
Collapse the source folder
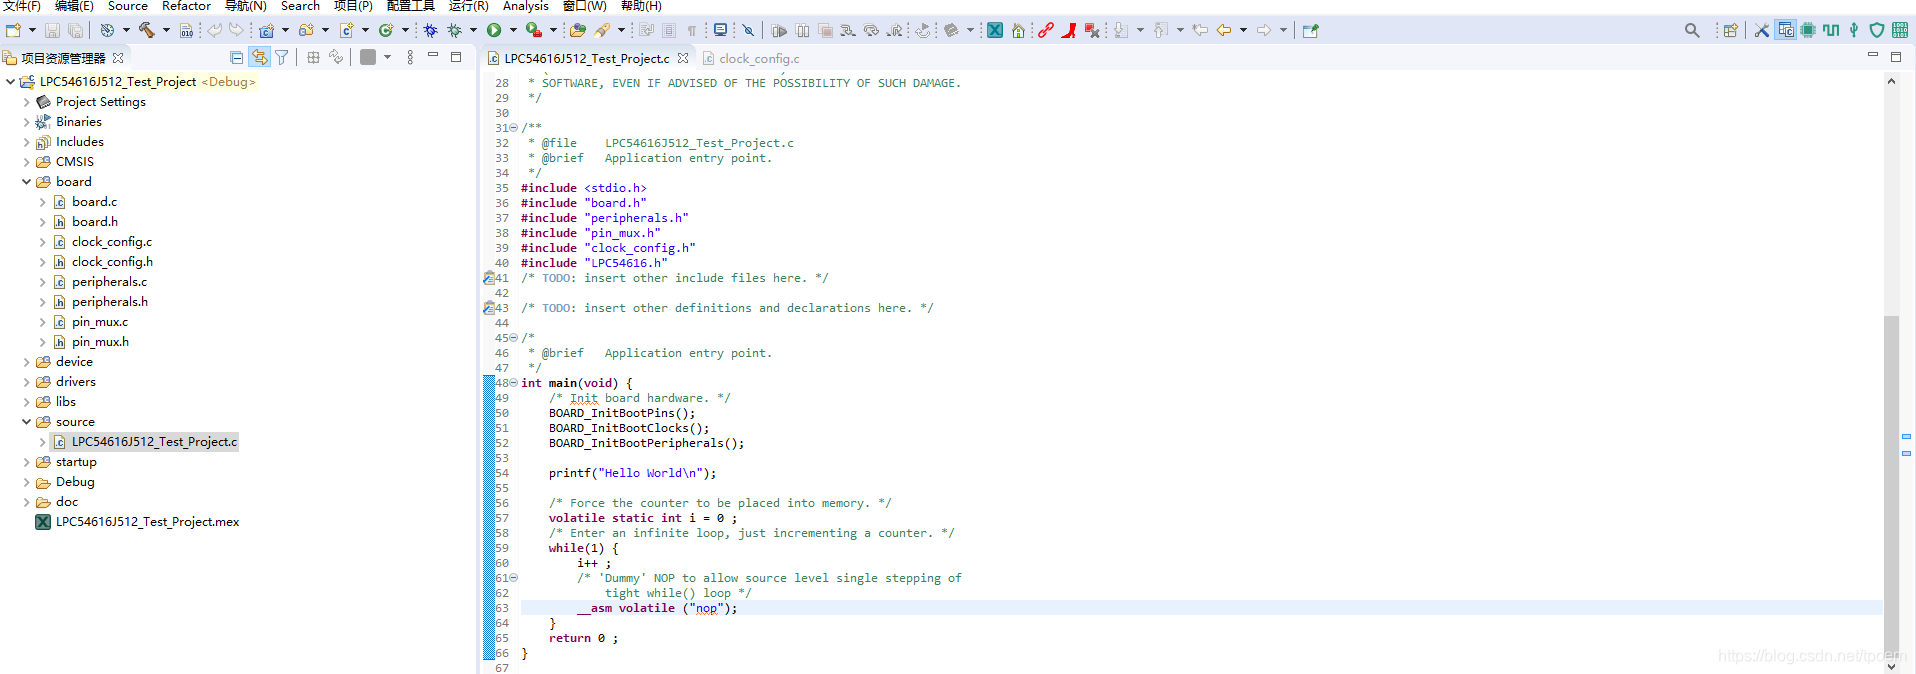26,422
